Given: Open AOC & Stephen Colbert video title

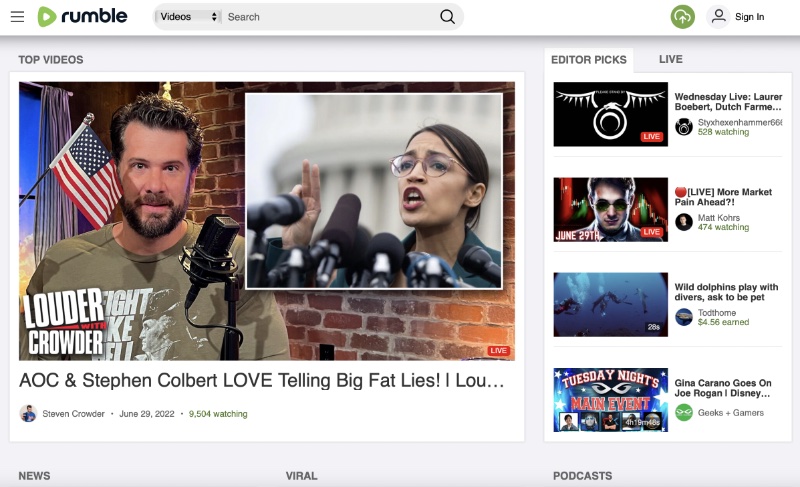Looking at the screenshot, I should [262, 380].
